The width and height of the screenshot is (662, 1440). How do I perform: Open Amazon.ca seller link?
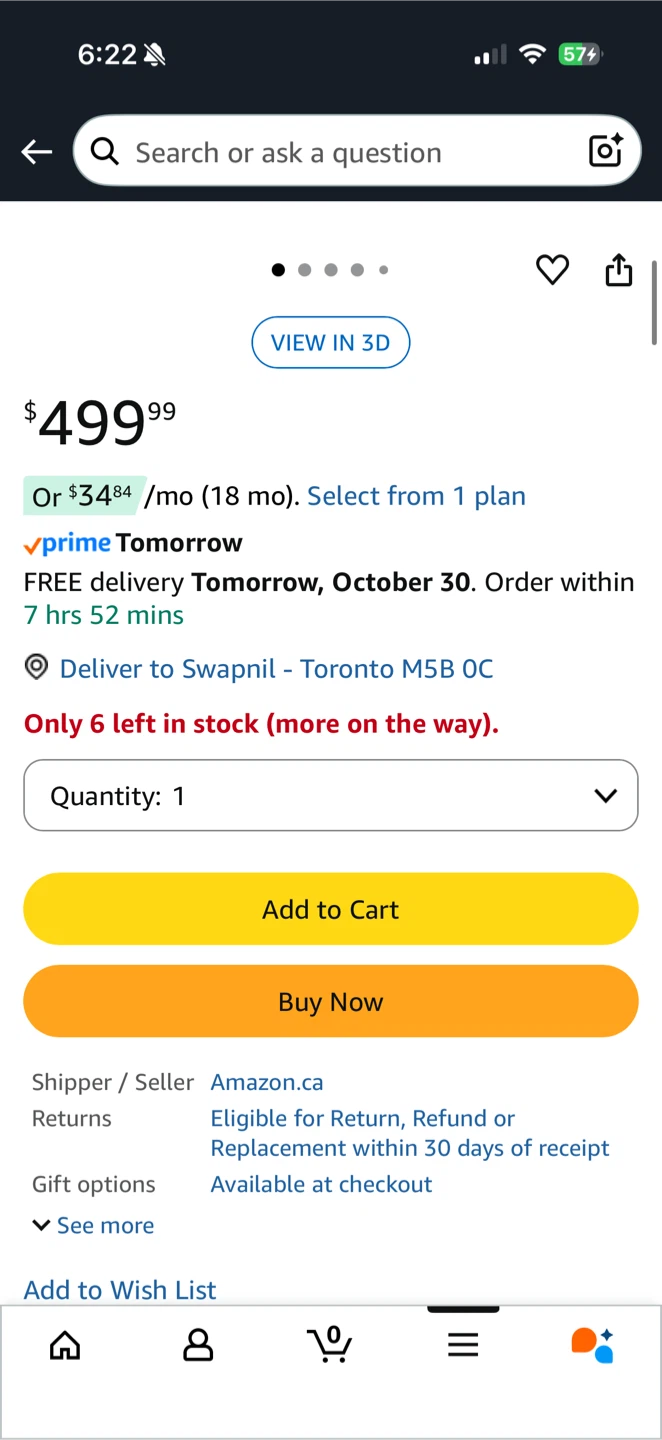(267, 1082)
